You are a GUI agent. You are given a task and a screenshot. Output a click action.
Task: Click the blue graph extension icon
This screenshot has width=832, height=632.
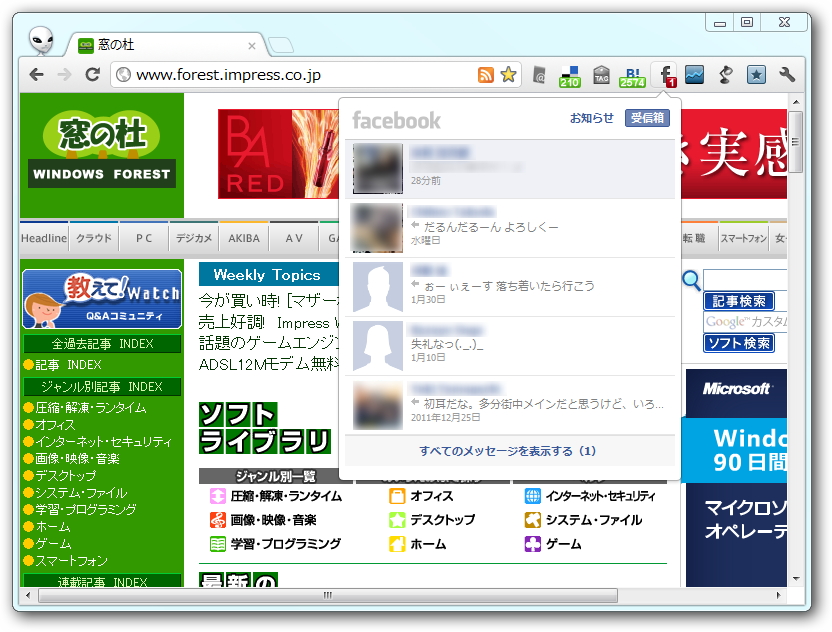pyautogui.click(x=693, y=74)
